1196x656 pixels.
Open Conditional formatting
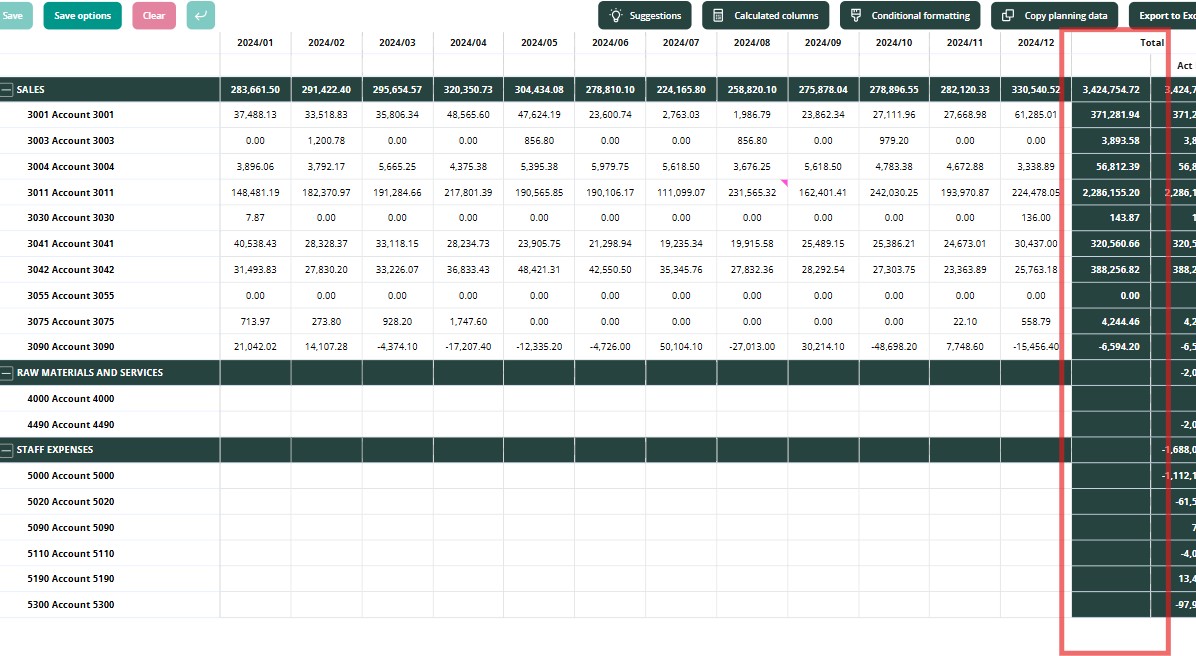coord(910,15)
